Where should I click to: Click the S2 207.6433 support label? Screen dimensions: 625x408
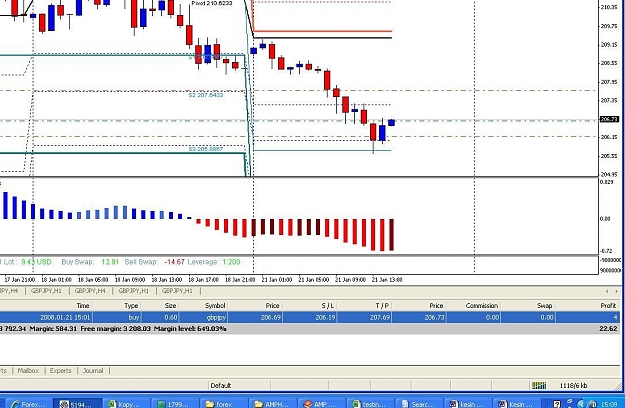(206, 95)
